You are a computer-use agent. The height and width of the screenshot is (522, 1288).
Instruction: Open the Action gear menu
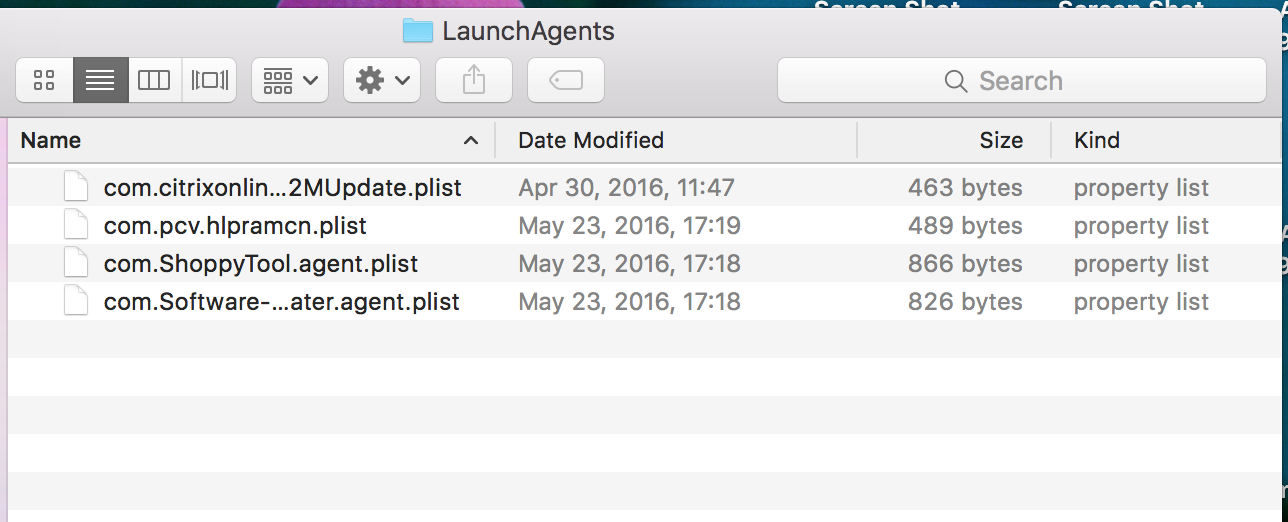click(382, 81)
